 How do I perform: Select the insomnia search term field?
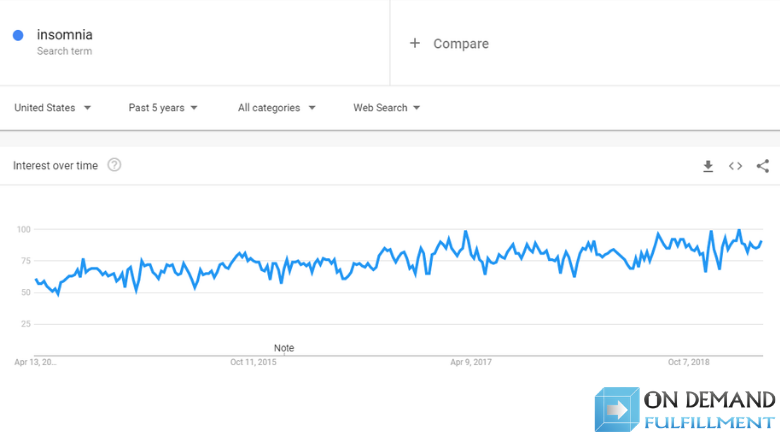(x=64, y=35)
